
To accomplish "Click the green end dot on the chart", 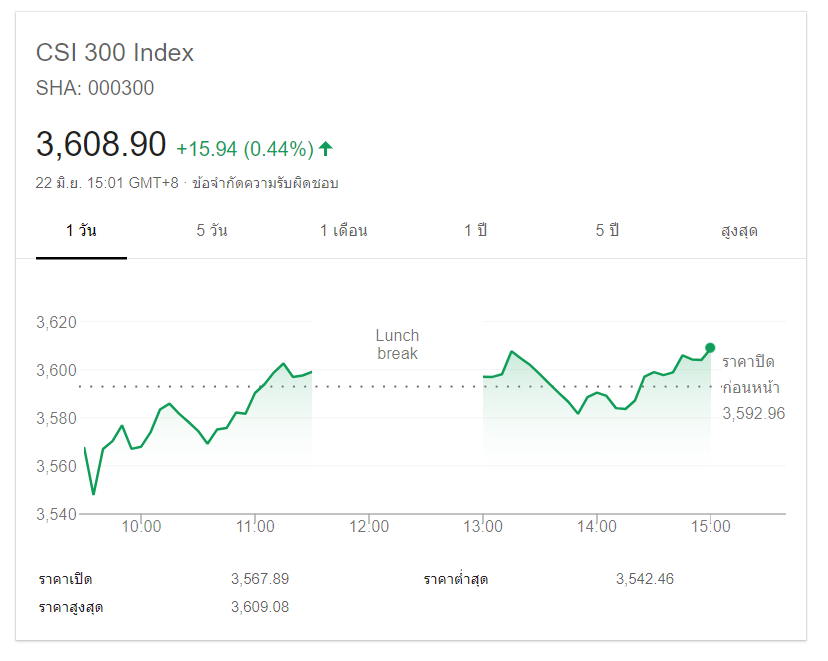I will [710, 348].
